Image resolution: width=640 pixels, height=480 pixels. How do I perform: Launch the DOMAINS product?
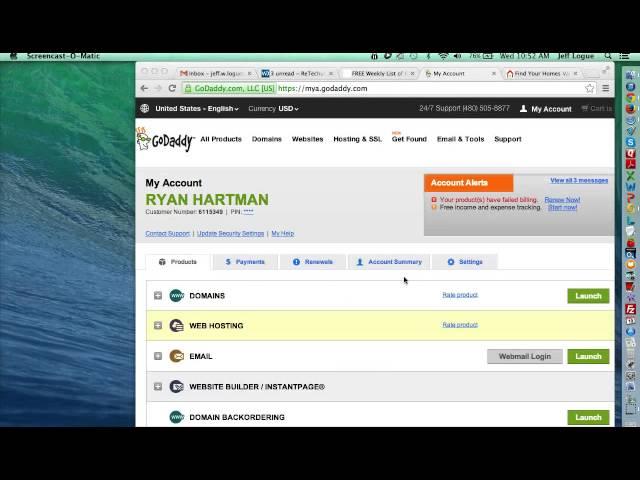coord(588,296)
